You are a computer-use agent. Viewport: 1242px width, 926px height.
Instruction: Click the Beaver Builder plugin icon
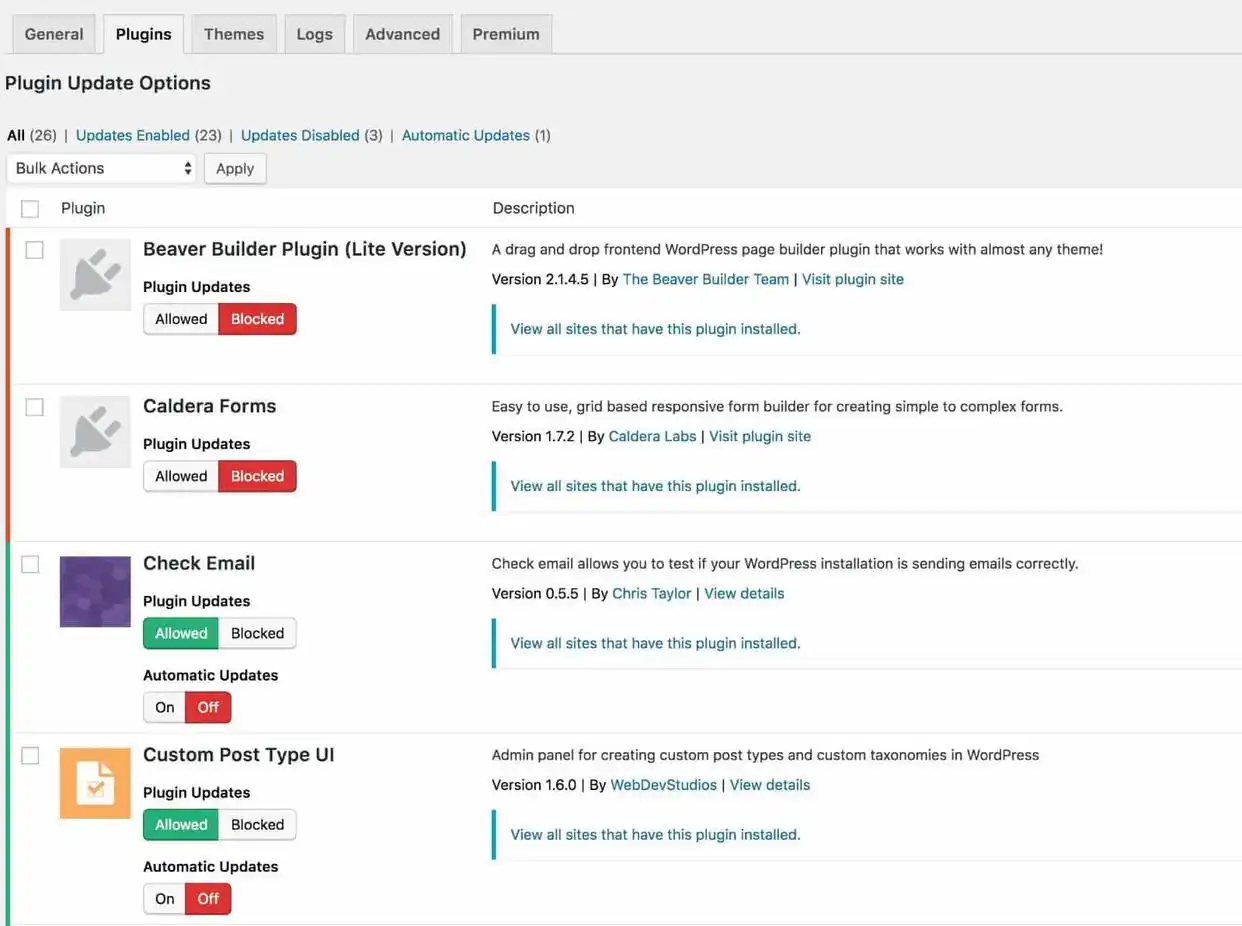click(95, 274)
